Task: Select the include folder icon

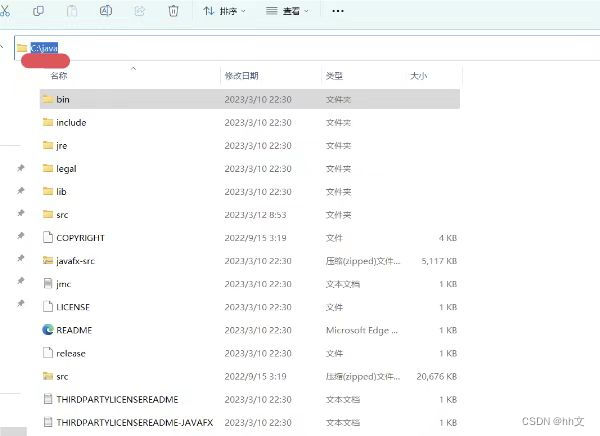Action: click(x=48, y=122)
